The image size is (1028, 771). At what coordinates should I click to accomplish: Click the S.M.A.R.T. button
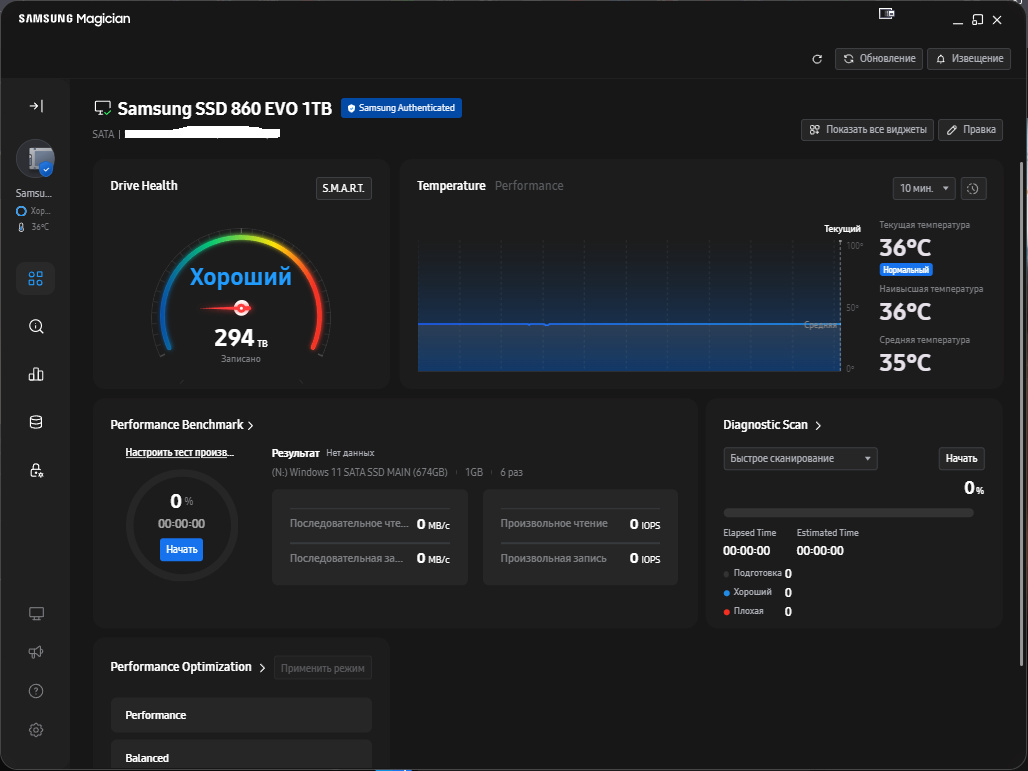coord(343,188)
